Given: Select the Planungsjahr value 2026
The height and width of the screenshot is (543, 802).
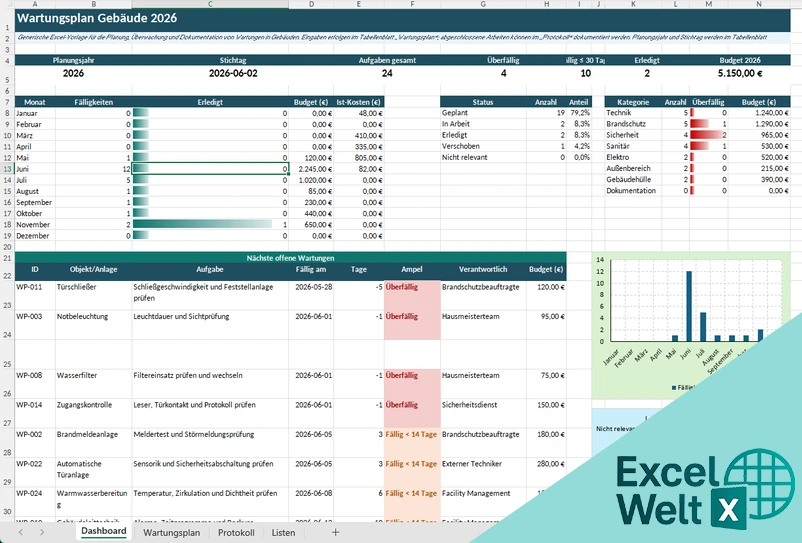Looking at the screenshot, I should [73, 73].
